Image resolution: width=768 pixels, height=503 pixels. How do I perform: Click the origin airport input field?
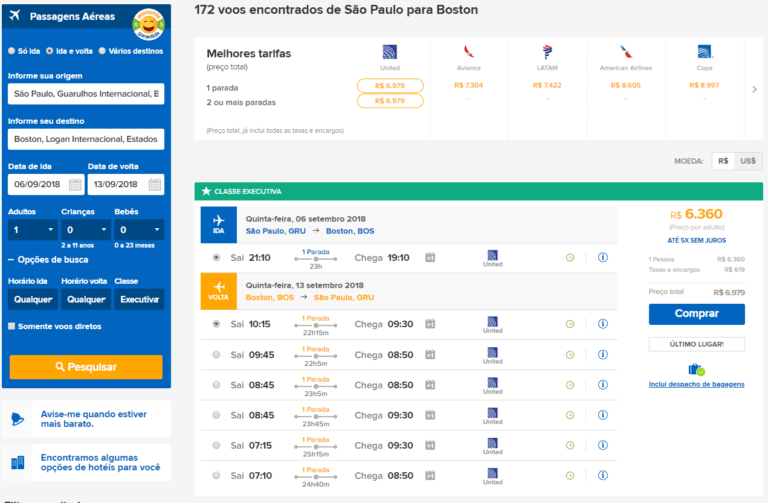[x=86, y=95]
